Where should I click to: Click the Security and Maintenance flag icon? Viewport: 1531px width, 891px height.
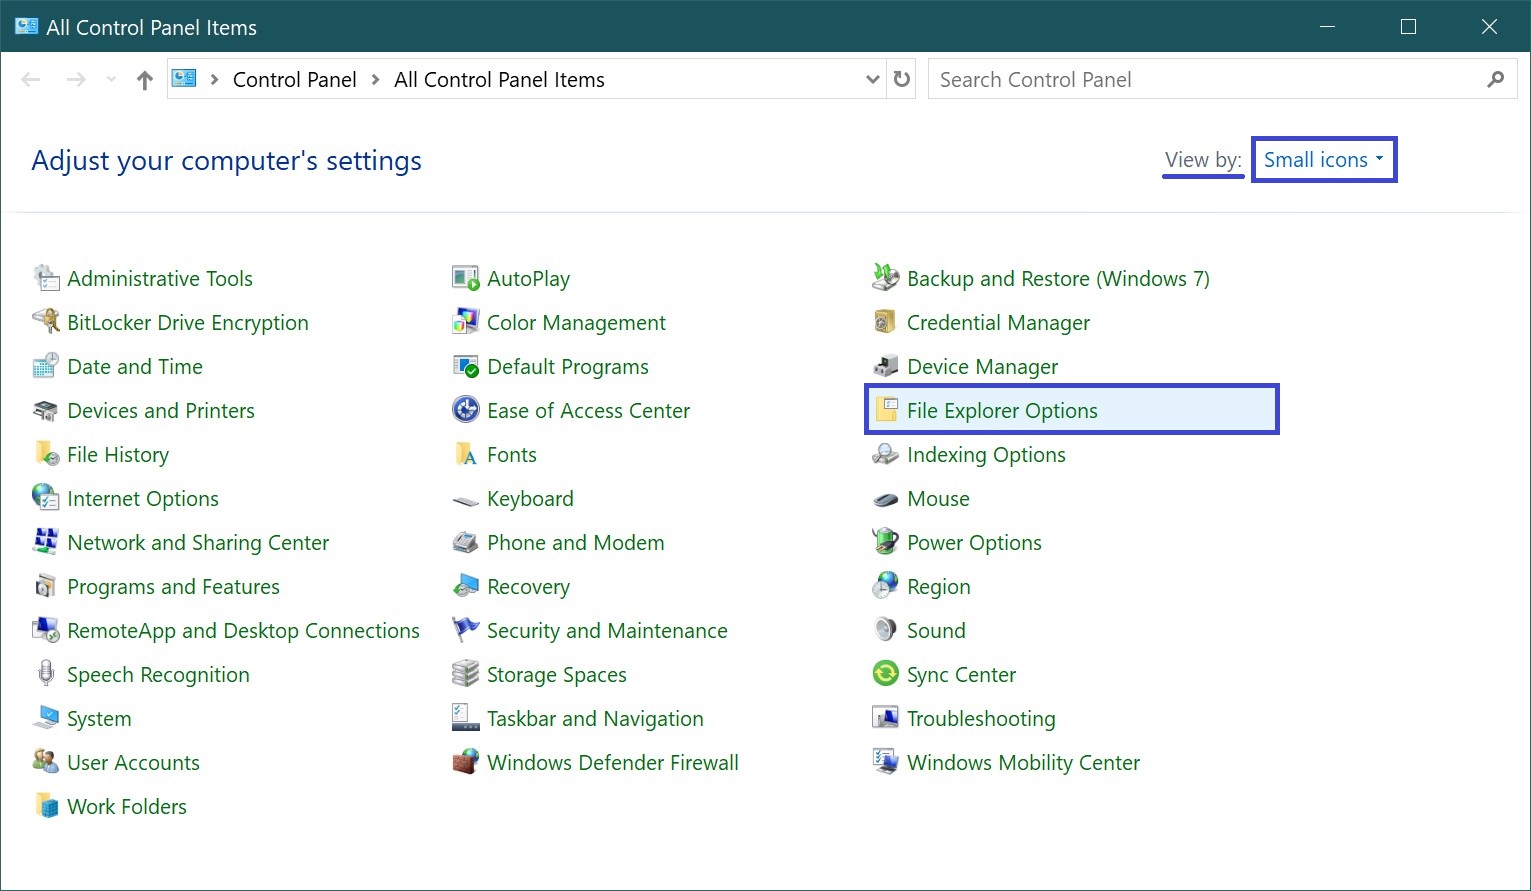coord(466,630)
